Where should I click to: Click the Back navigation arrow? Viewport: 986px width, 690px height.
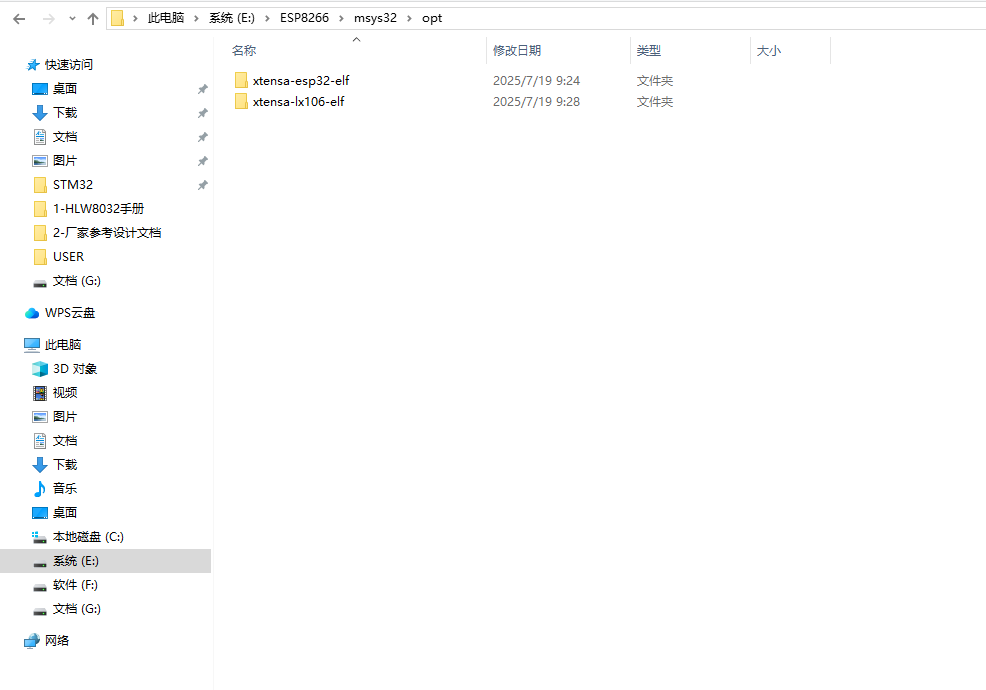[x=19, y=18]
